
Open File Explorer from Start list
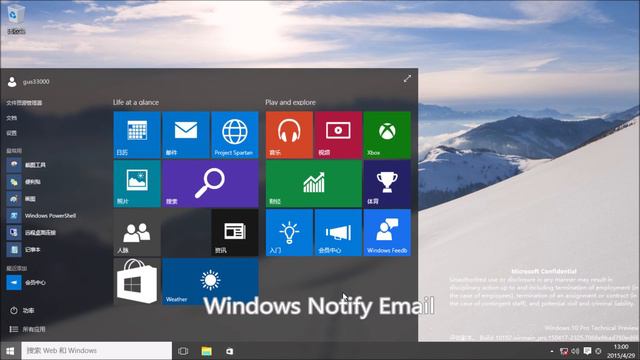click(x=24, y=103)
